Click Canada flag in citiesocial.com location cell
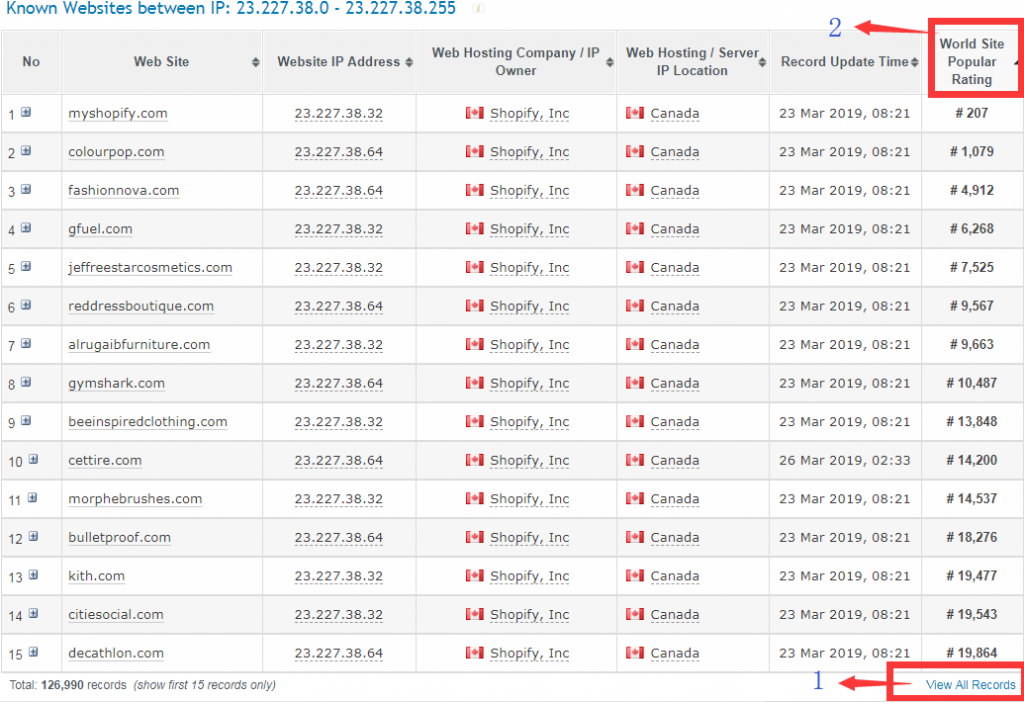 click(x=635, y=613)
